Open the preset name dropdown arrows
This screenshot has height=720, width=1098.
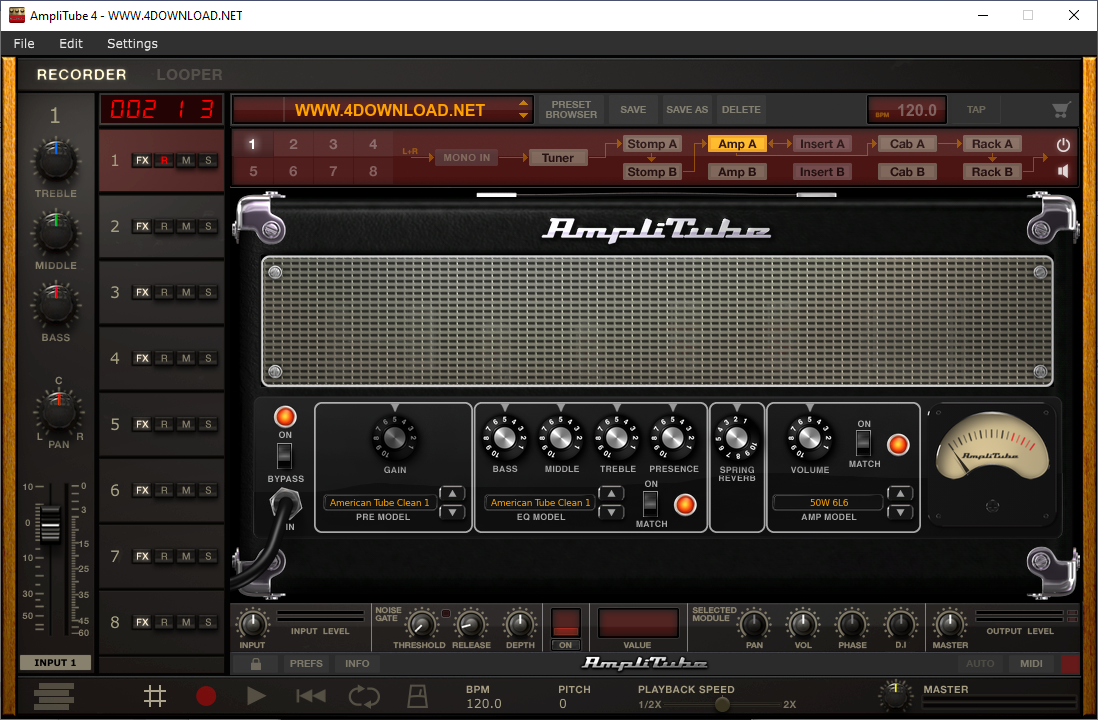[x=523, y=109]
